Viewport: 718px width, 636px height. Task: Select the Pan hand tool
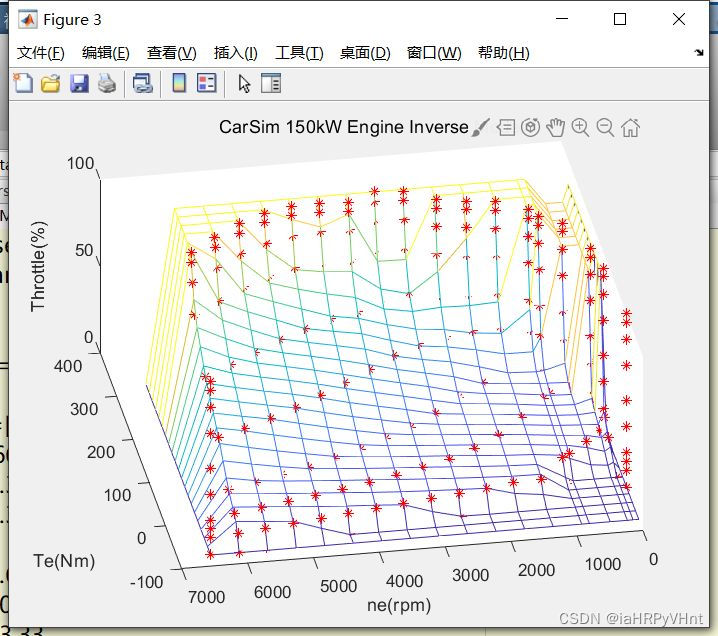[x=555, y=127]
